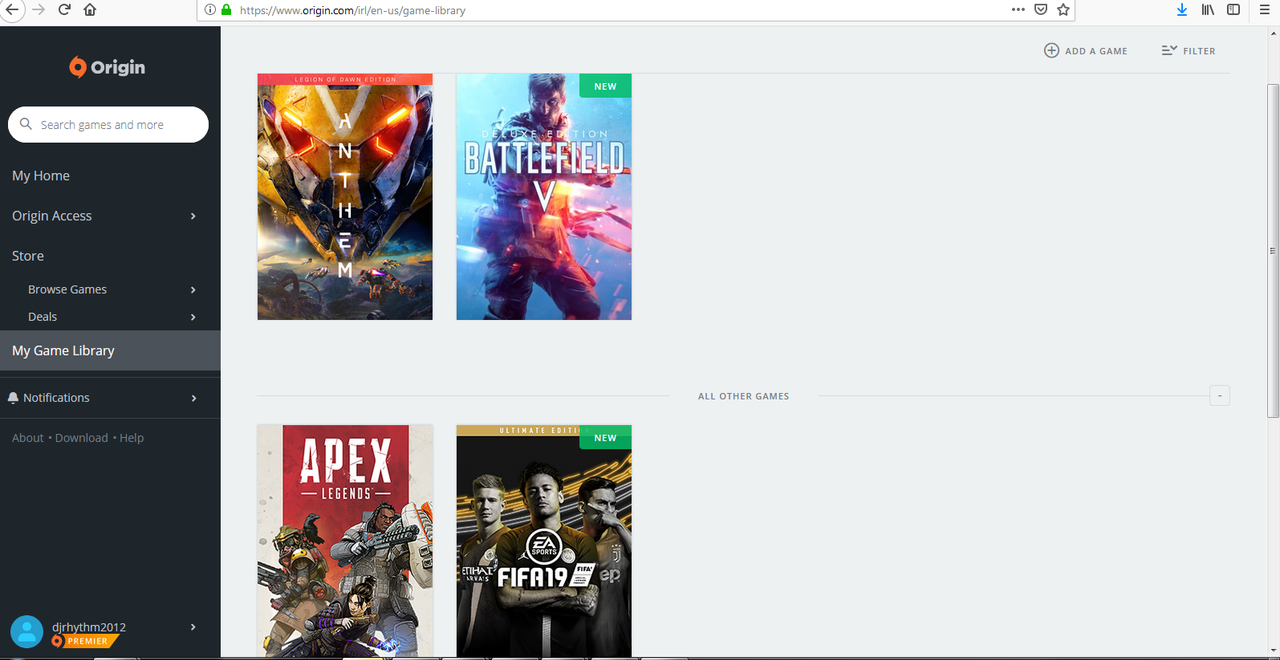1280x660 pixels.
Task: Open Origin Access menu item
Action: 52,216
